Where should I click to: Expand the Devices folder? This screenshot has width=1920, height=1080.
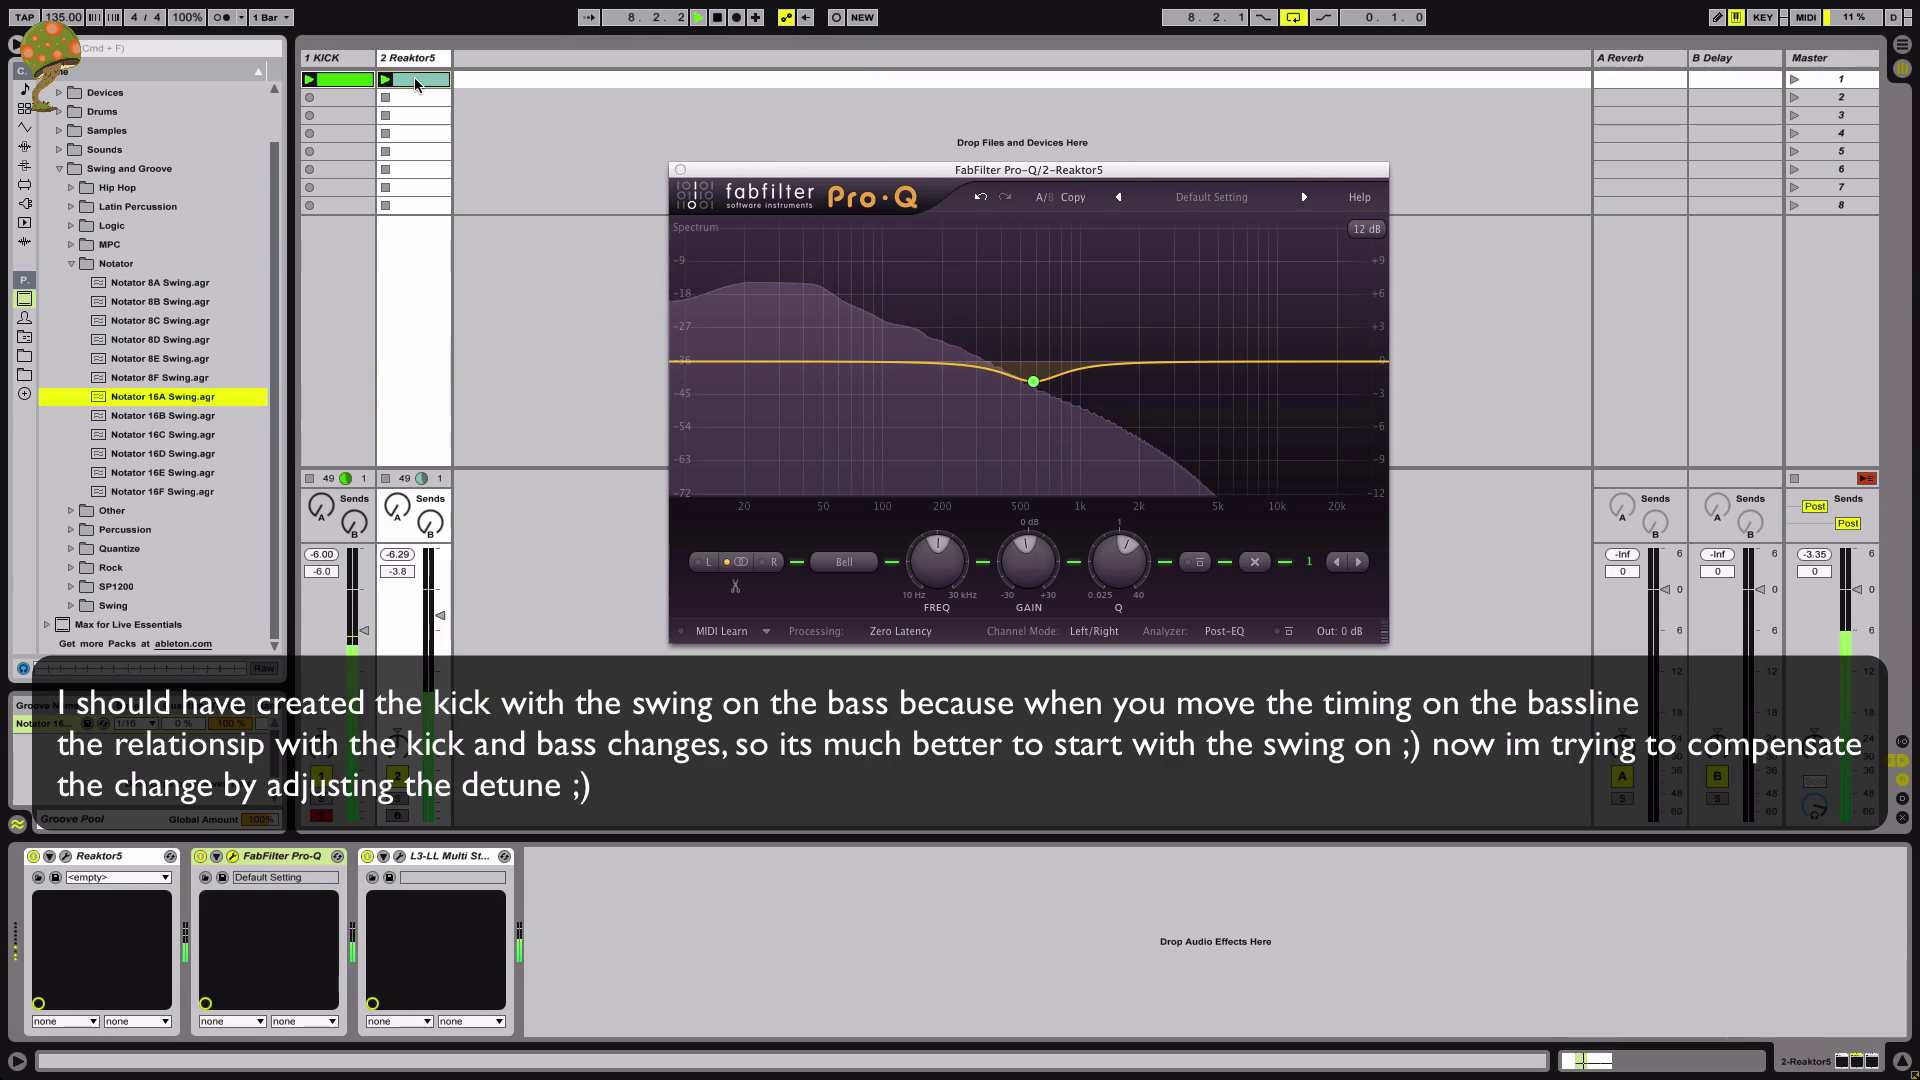tap(58, 92)
